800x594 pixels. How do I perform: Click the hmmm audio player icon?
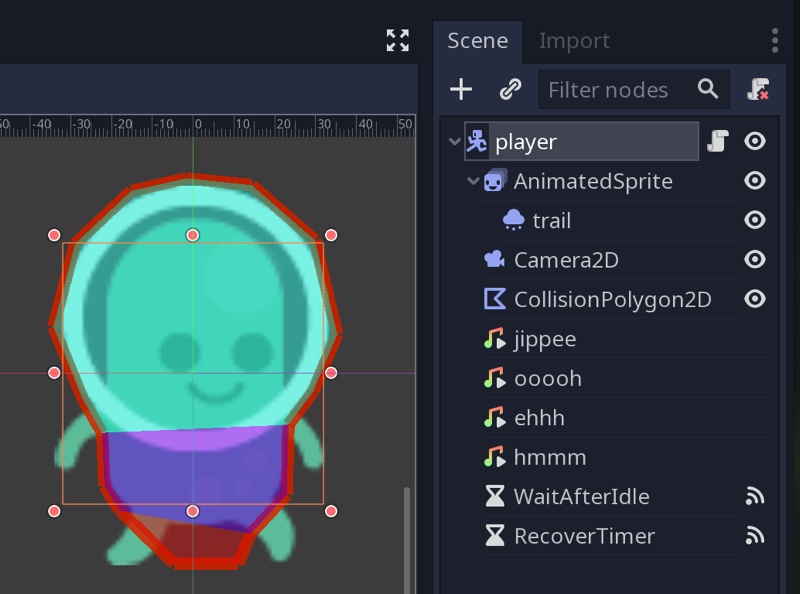(494, 457)
